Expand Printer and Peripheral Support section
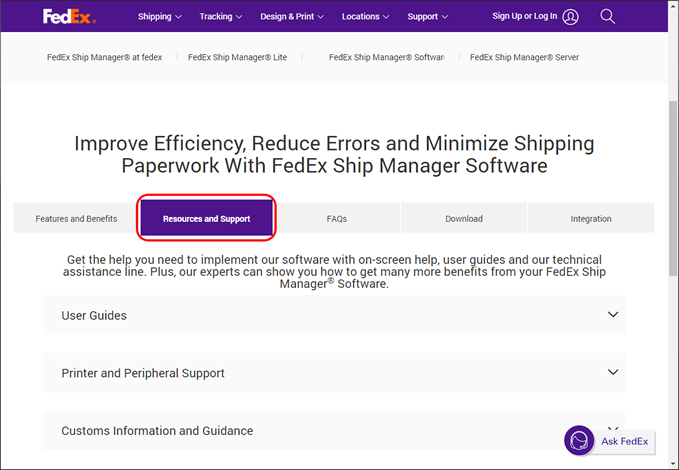The image size is (679, 470). pos(334,373)
